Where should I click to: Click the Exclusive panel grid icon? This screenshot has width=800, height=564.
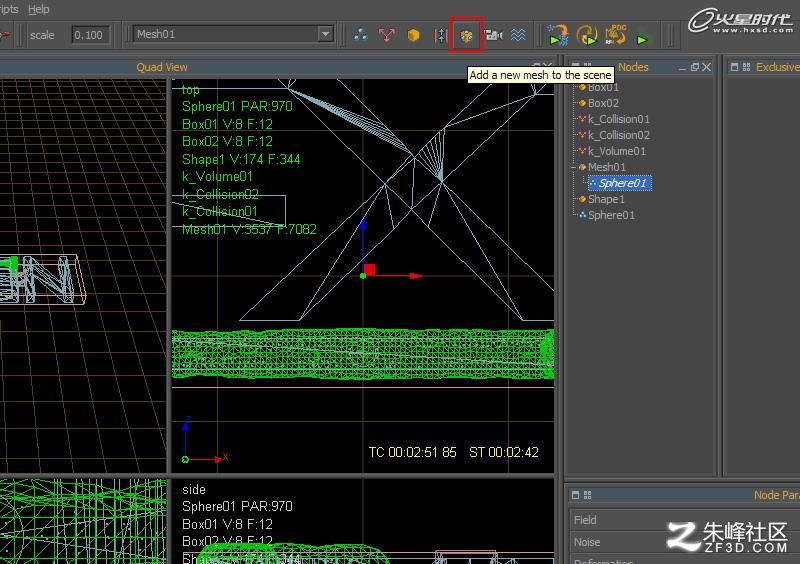click(x=746, y=67)
